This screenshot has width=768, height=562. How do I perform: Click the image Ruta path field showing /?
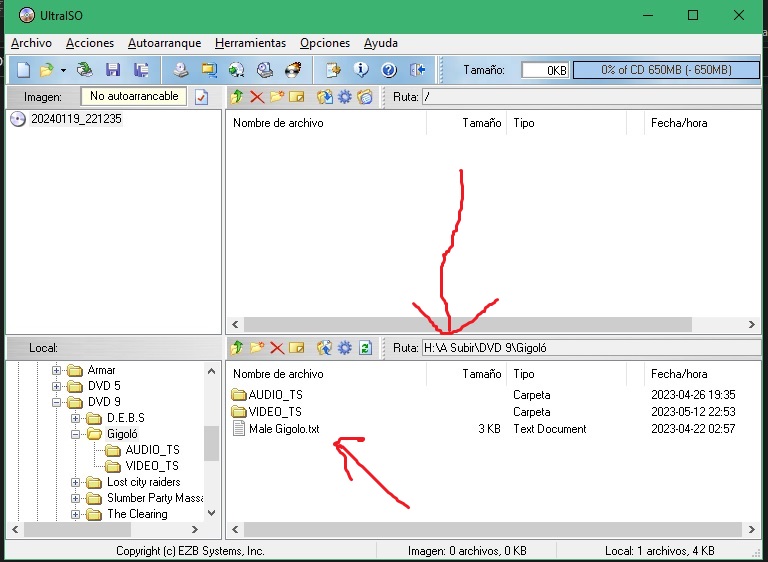click(x=591, y=97)
